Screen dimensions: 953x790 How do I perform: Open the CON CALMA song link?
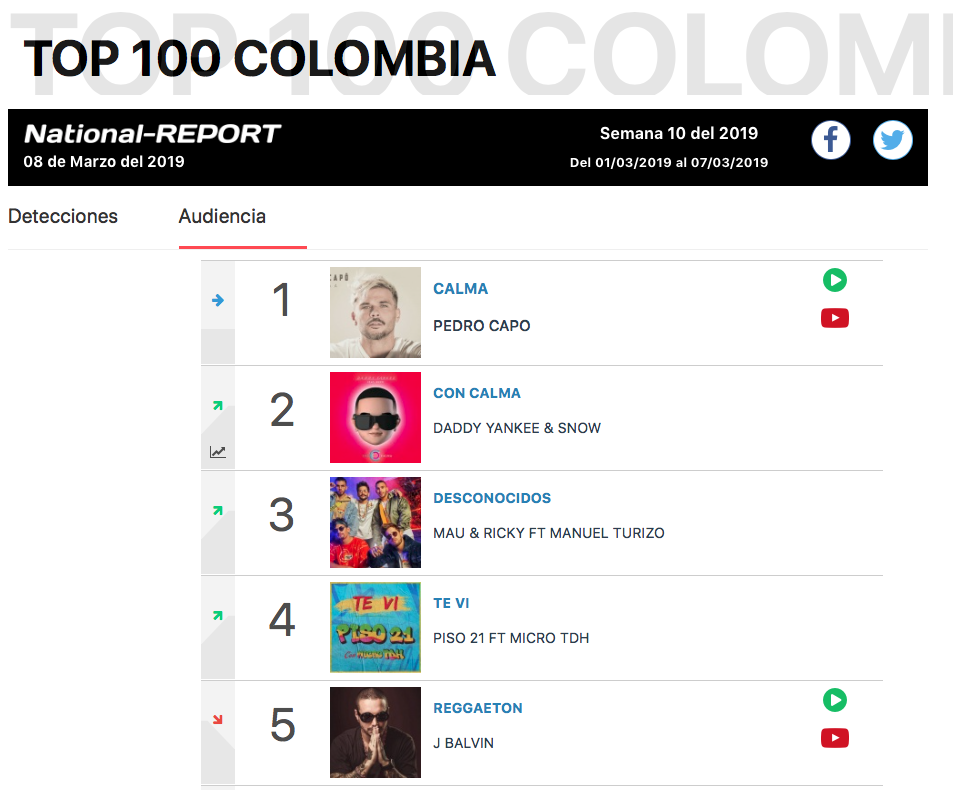coord(476,393)
